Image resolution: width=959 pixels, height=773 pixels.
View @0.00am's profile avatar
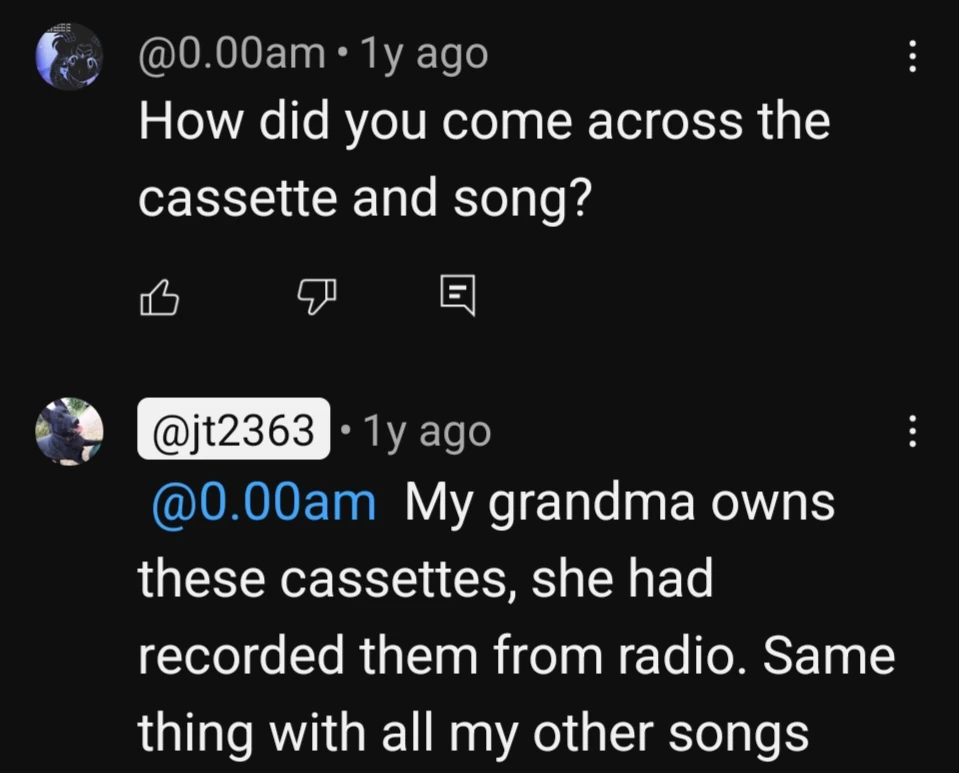69,56
